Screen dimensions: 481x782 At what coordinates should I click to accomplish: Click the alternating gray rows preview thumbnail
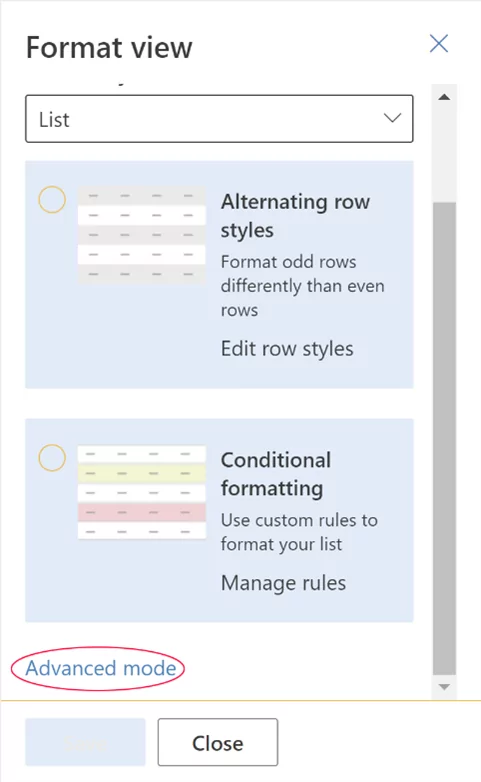[x=142, y=235]
